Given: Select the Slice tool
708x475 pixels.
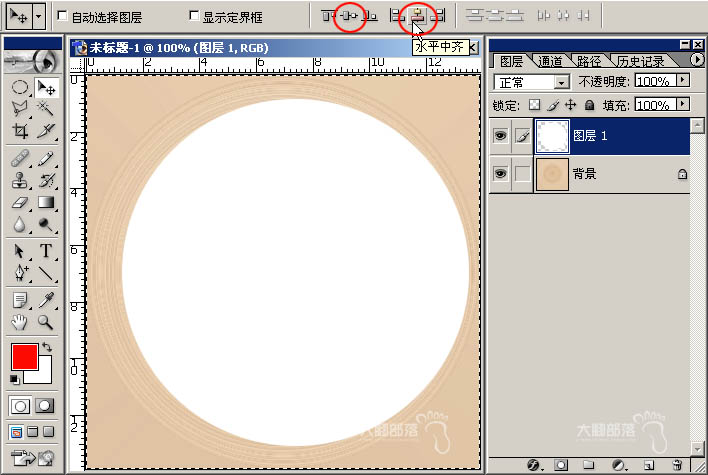Looking at the screenshot, I should tap(46, 131).
